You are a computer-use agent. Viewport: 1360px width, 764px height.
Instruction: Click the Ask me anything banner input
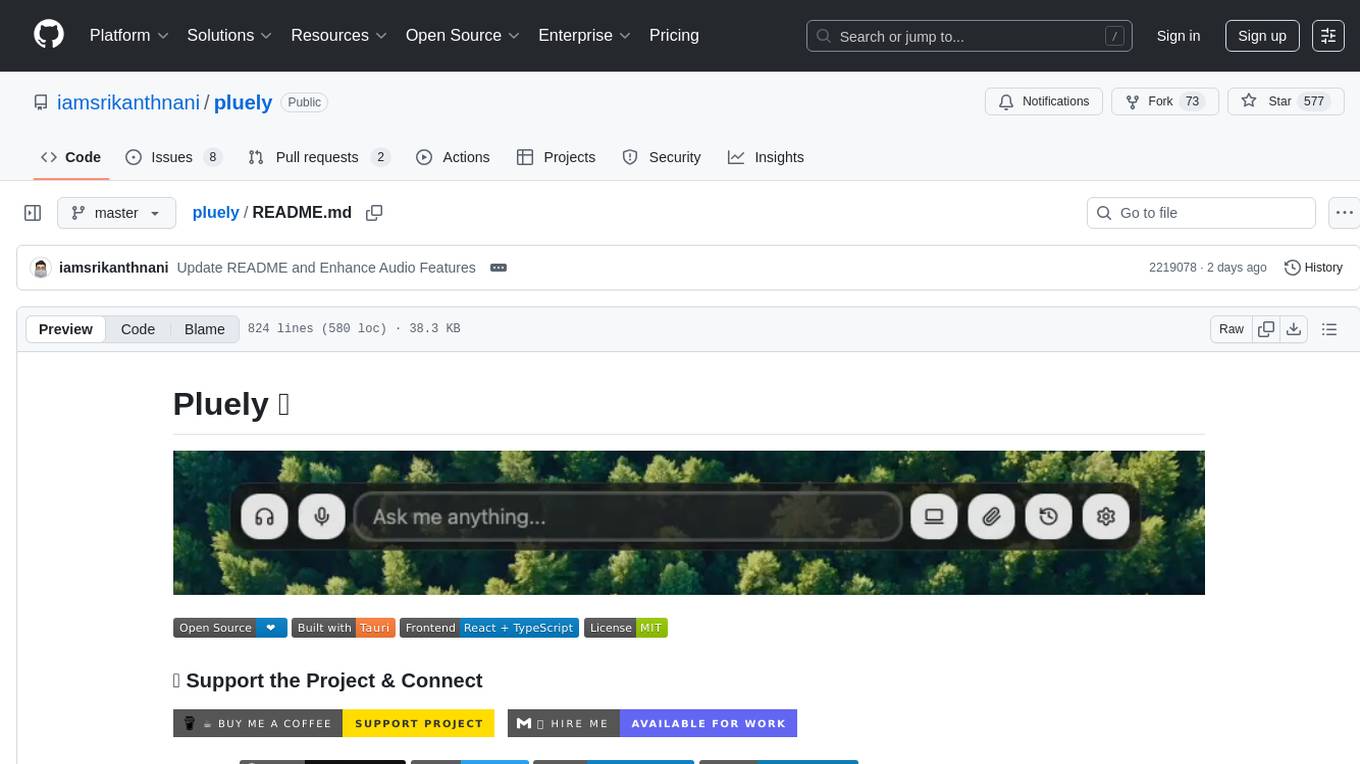coord(627,517)
